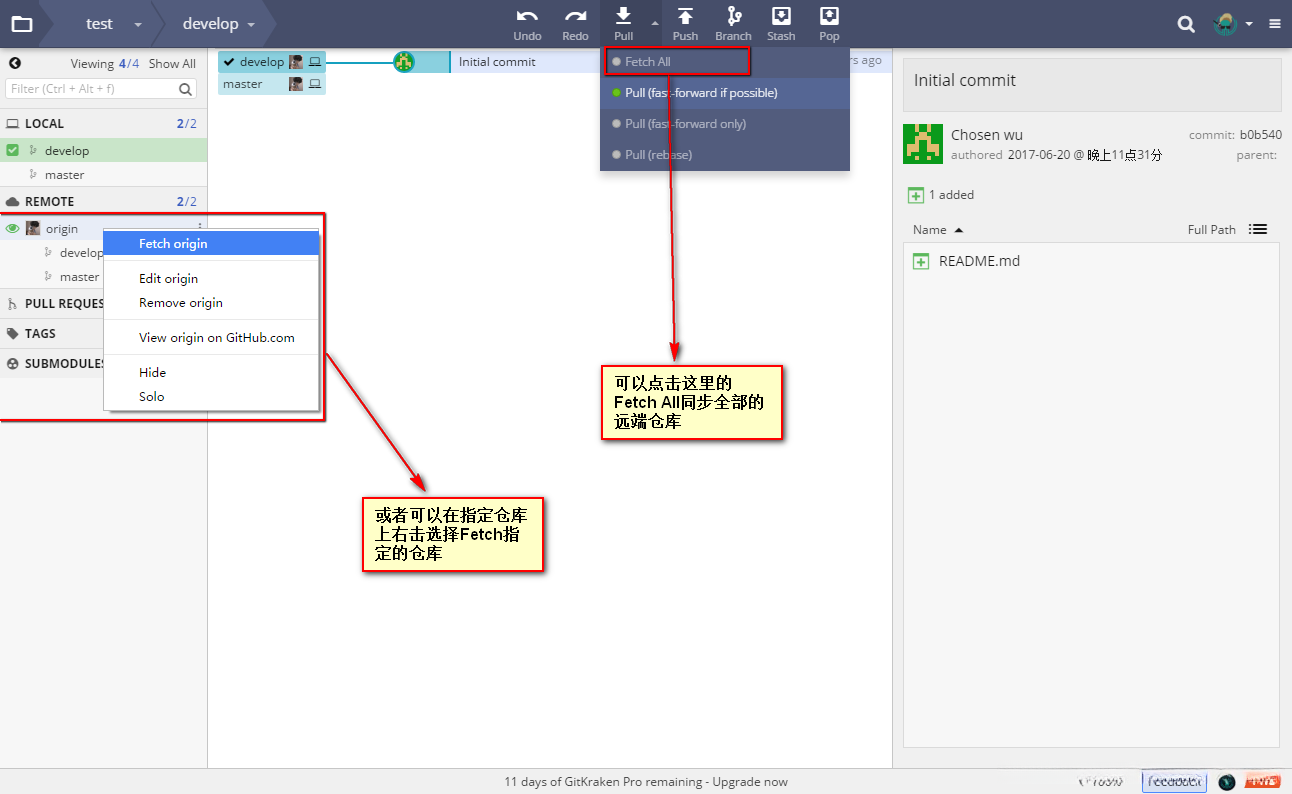The width and height of the screenshot is (1292, 794).
Task: Click the 'master' branch label in the graph
Action: click(x=243, y=84)
